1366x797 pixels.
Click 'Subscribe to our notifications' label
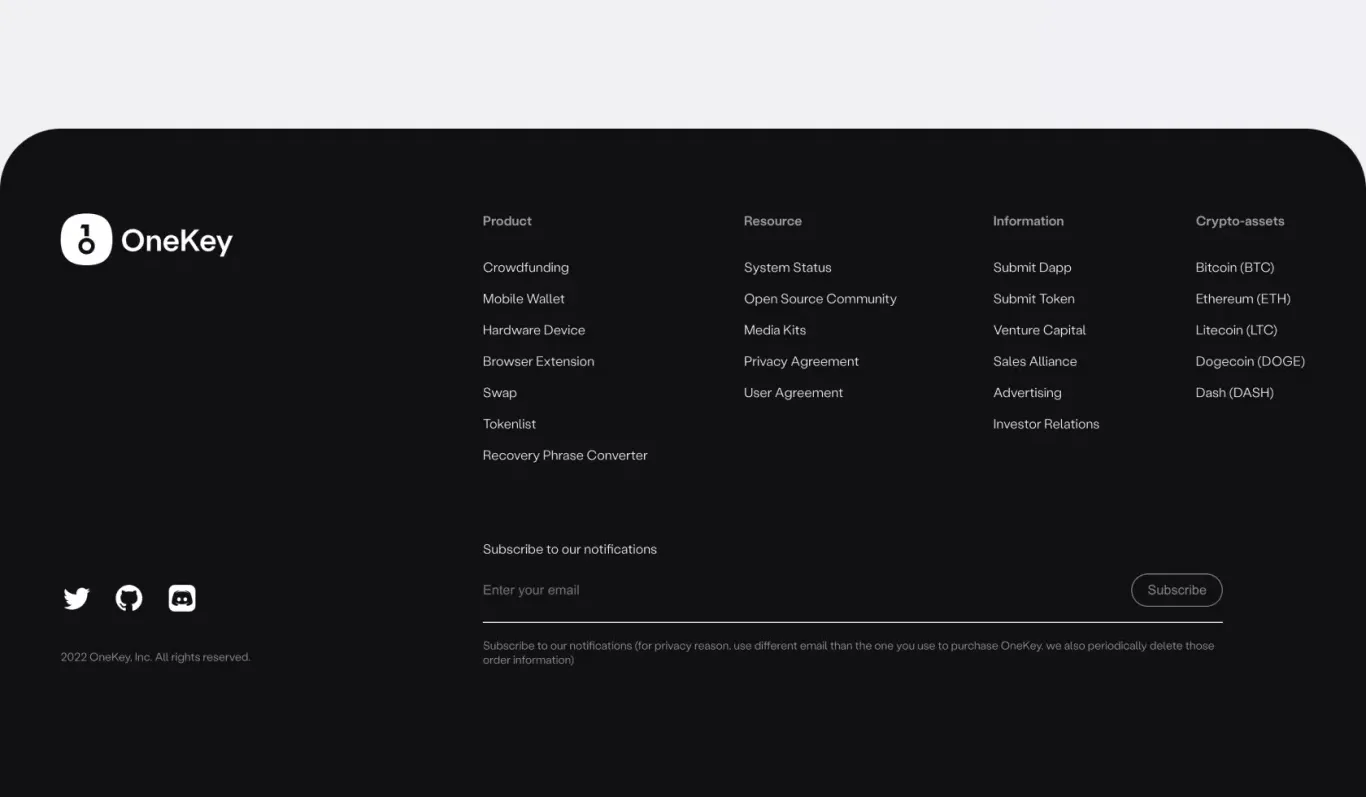click(x=570, y=549)
